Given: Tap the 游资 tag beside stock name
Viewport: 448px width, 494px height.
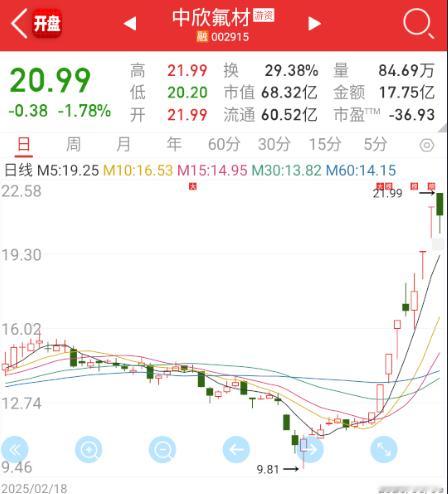Looking at the screenshot, I should point(263,16).
